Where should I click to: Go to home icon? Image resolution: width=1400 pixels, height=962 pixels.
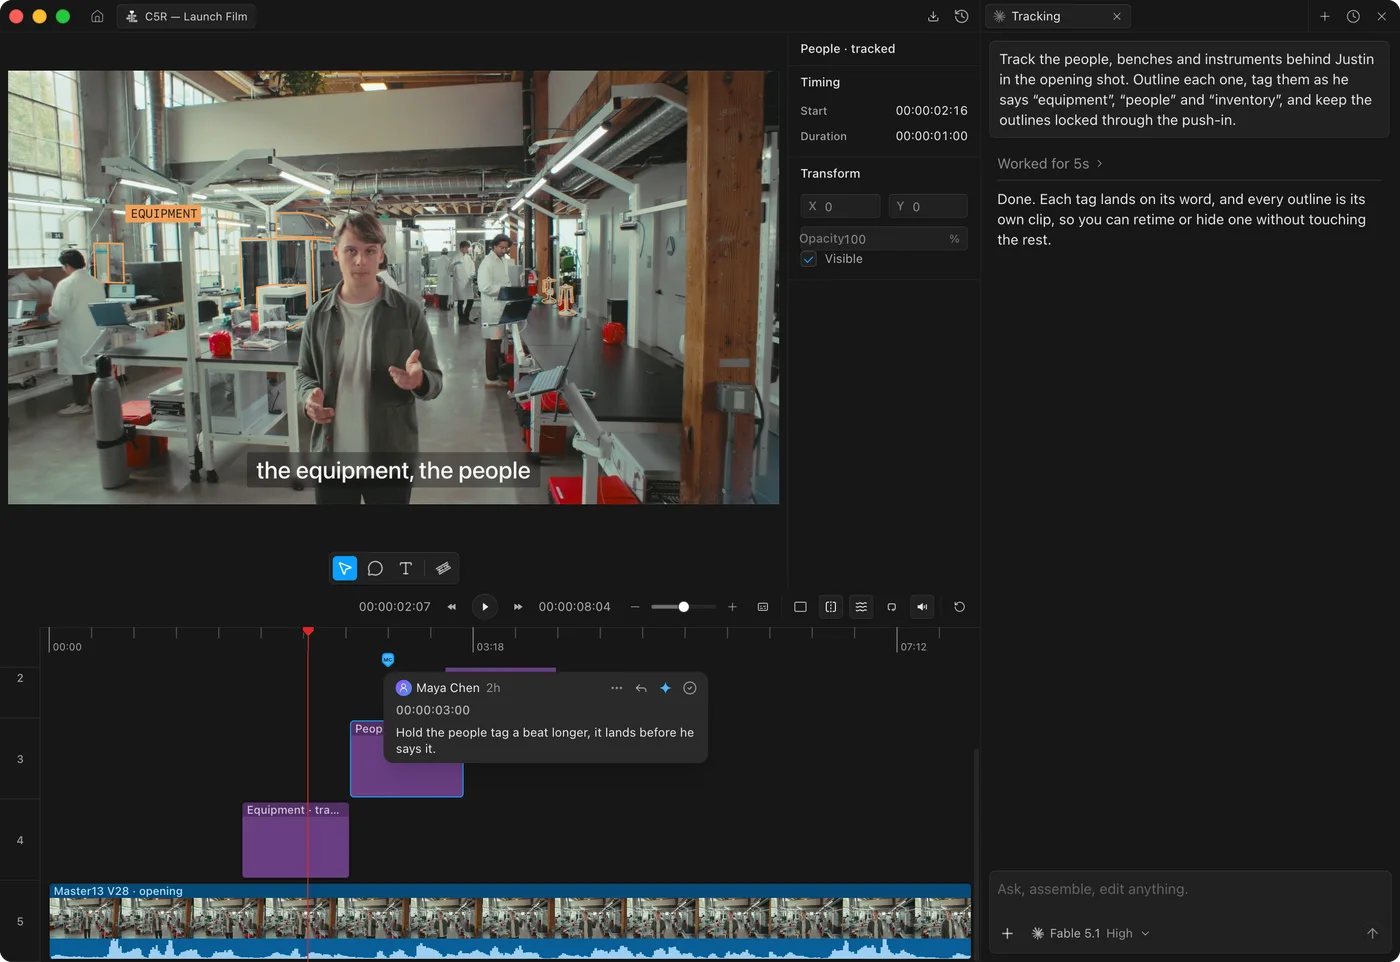(x=97, y=16)
